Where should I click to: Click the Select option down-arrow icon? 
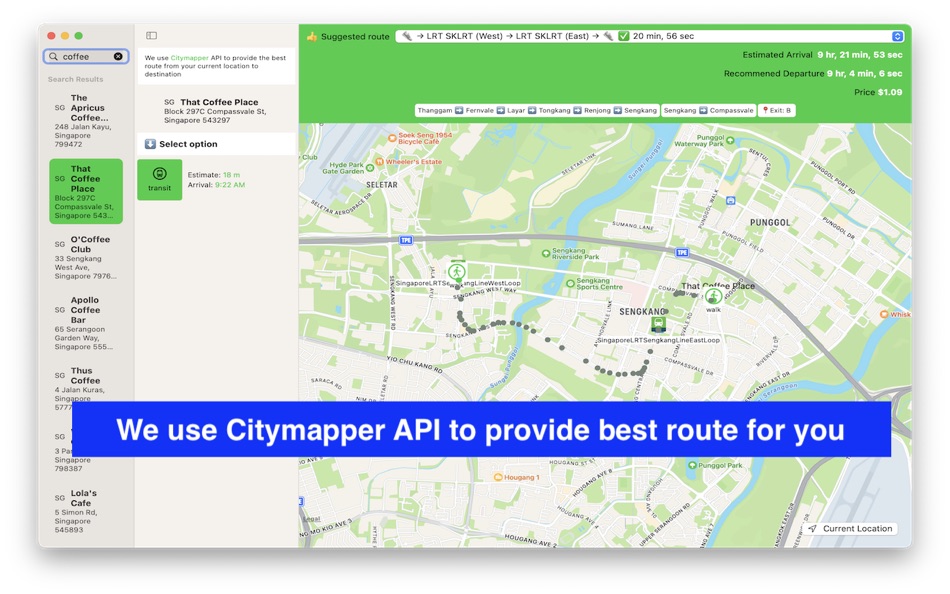[150, 144]
